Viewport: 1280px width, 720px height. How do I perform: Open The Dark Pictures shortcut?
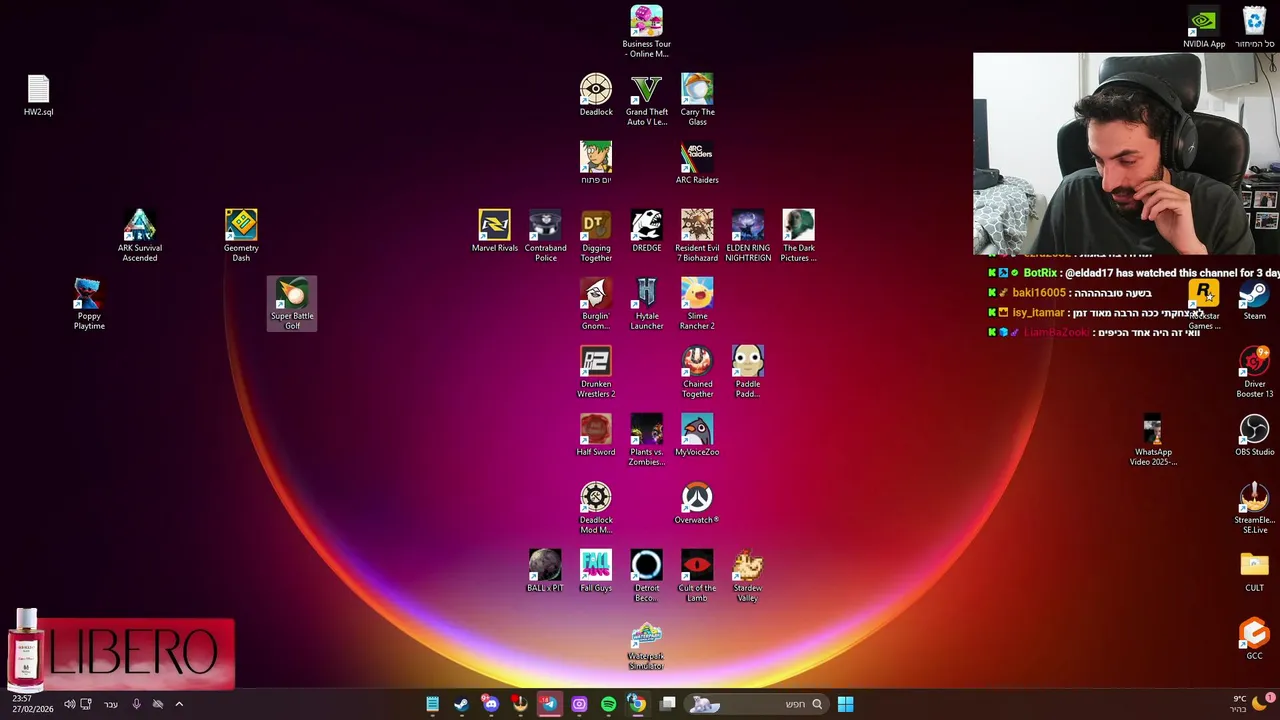(x=798, y=236)
